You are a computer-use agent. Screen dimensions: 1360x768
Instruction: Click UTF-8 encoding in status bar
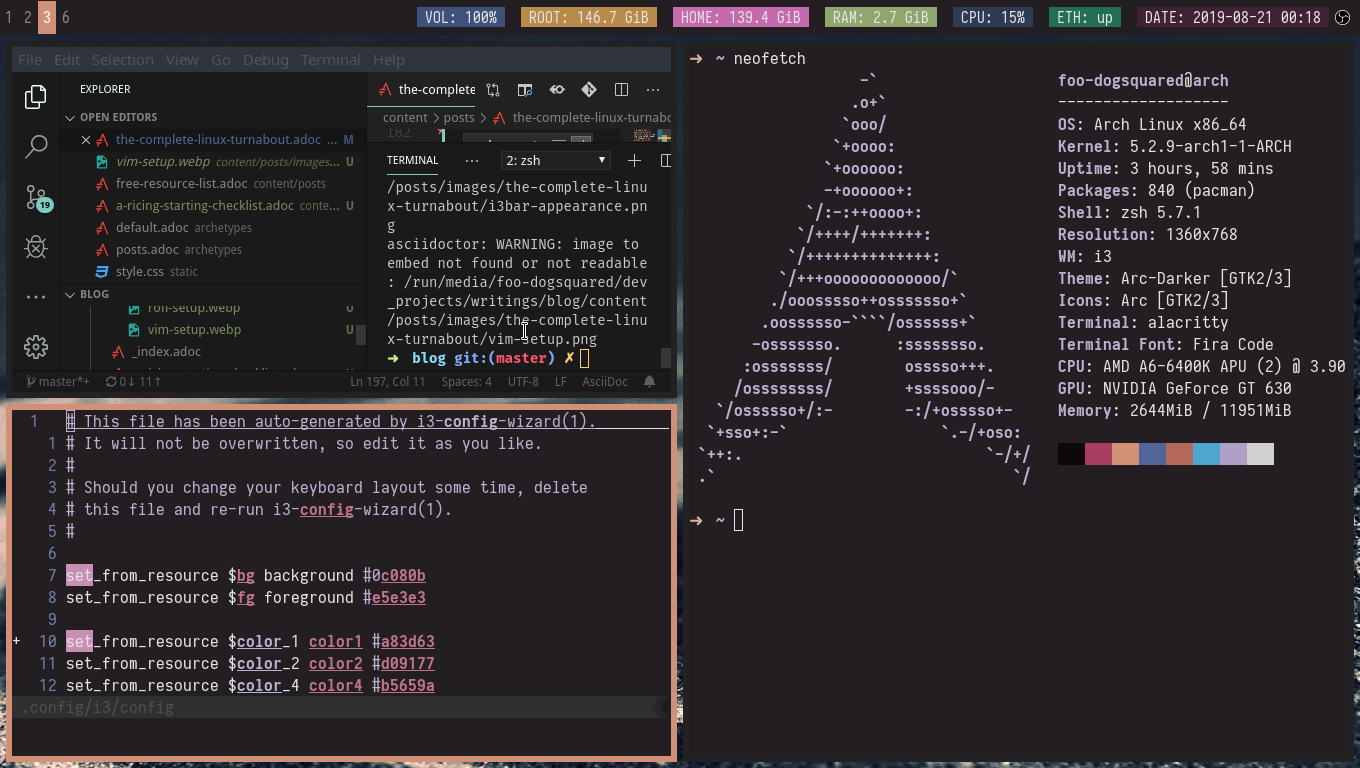[523, 381]
